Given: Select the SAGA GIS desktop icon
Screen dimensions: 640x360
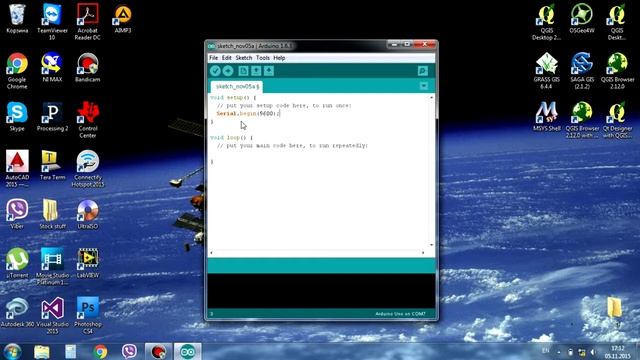Looking at the screenshot, I should point(582,71).
